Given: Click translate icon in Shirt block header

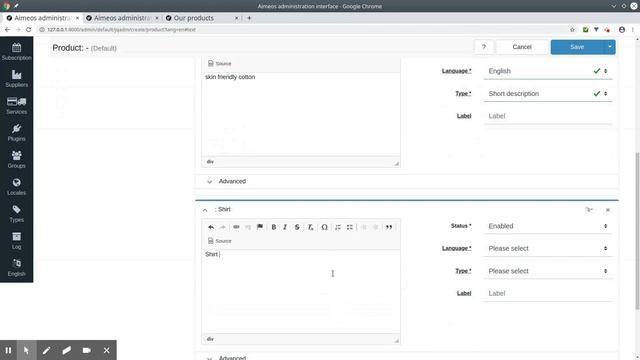Looking at the screenshot, I should (589, 210).
